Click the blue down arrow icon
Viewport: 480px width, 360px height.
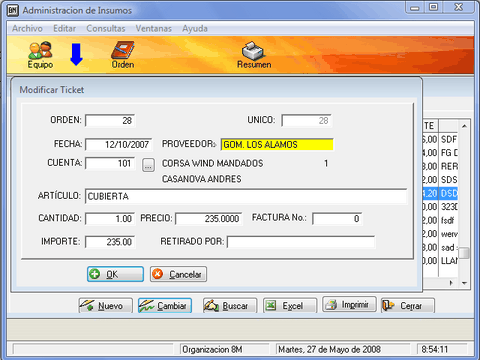76,54
